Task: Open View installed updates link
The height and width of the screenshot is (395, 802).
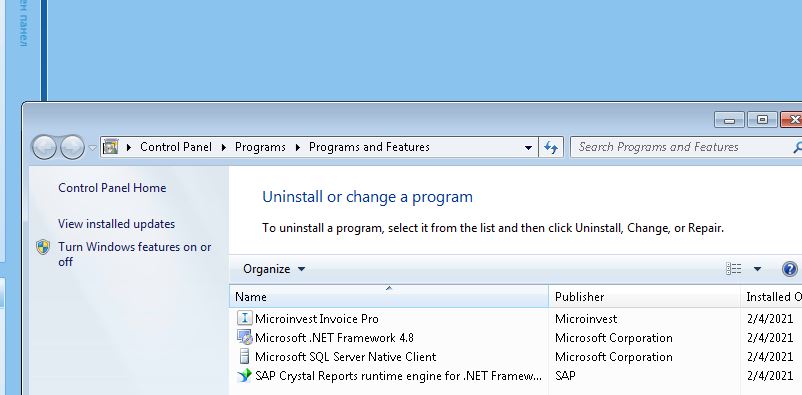Action: click(x=117, y=224)
